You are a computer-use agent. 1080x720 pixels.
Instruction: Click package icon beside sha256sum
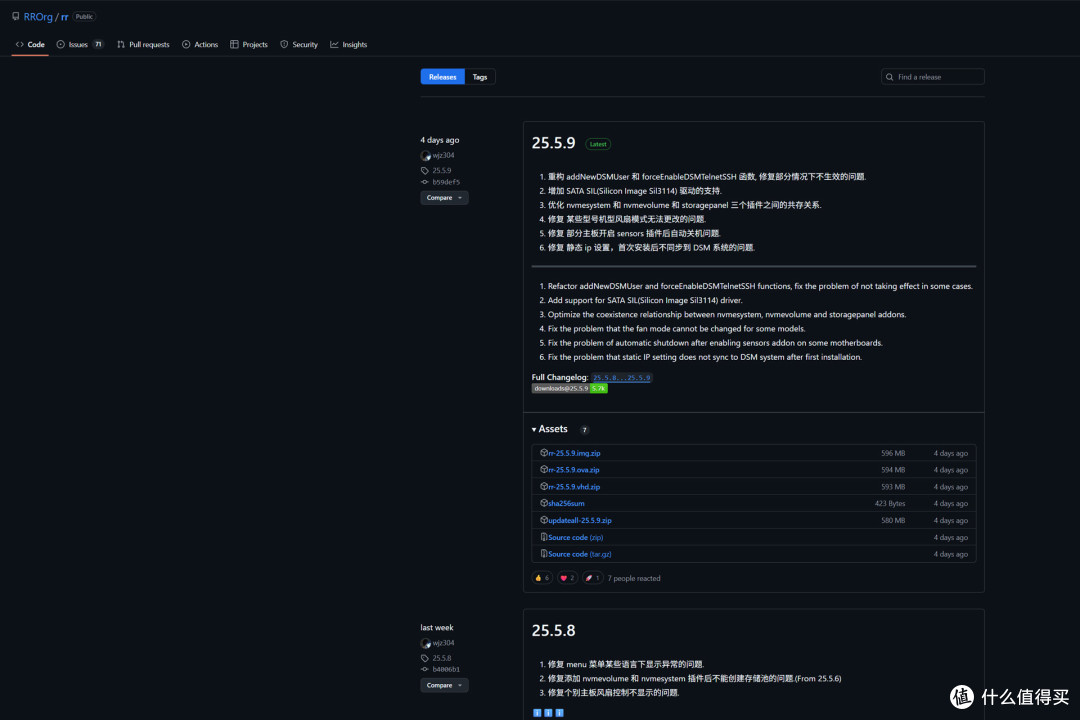(x=543, y=503)
